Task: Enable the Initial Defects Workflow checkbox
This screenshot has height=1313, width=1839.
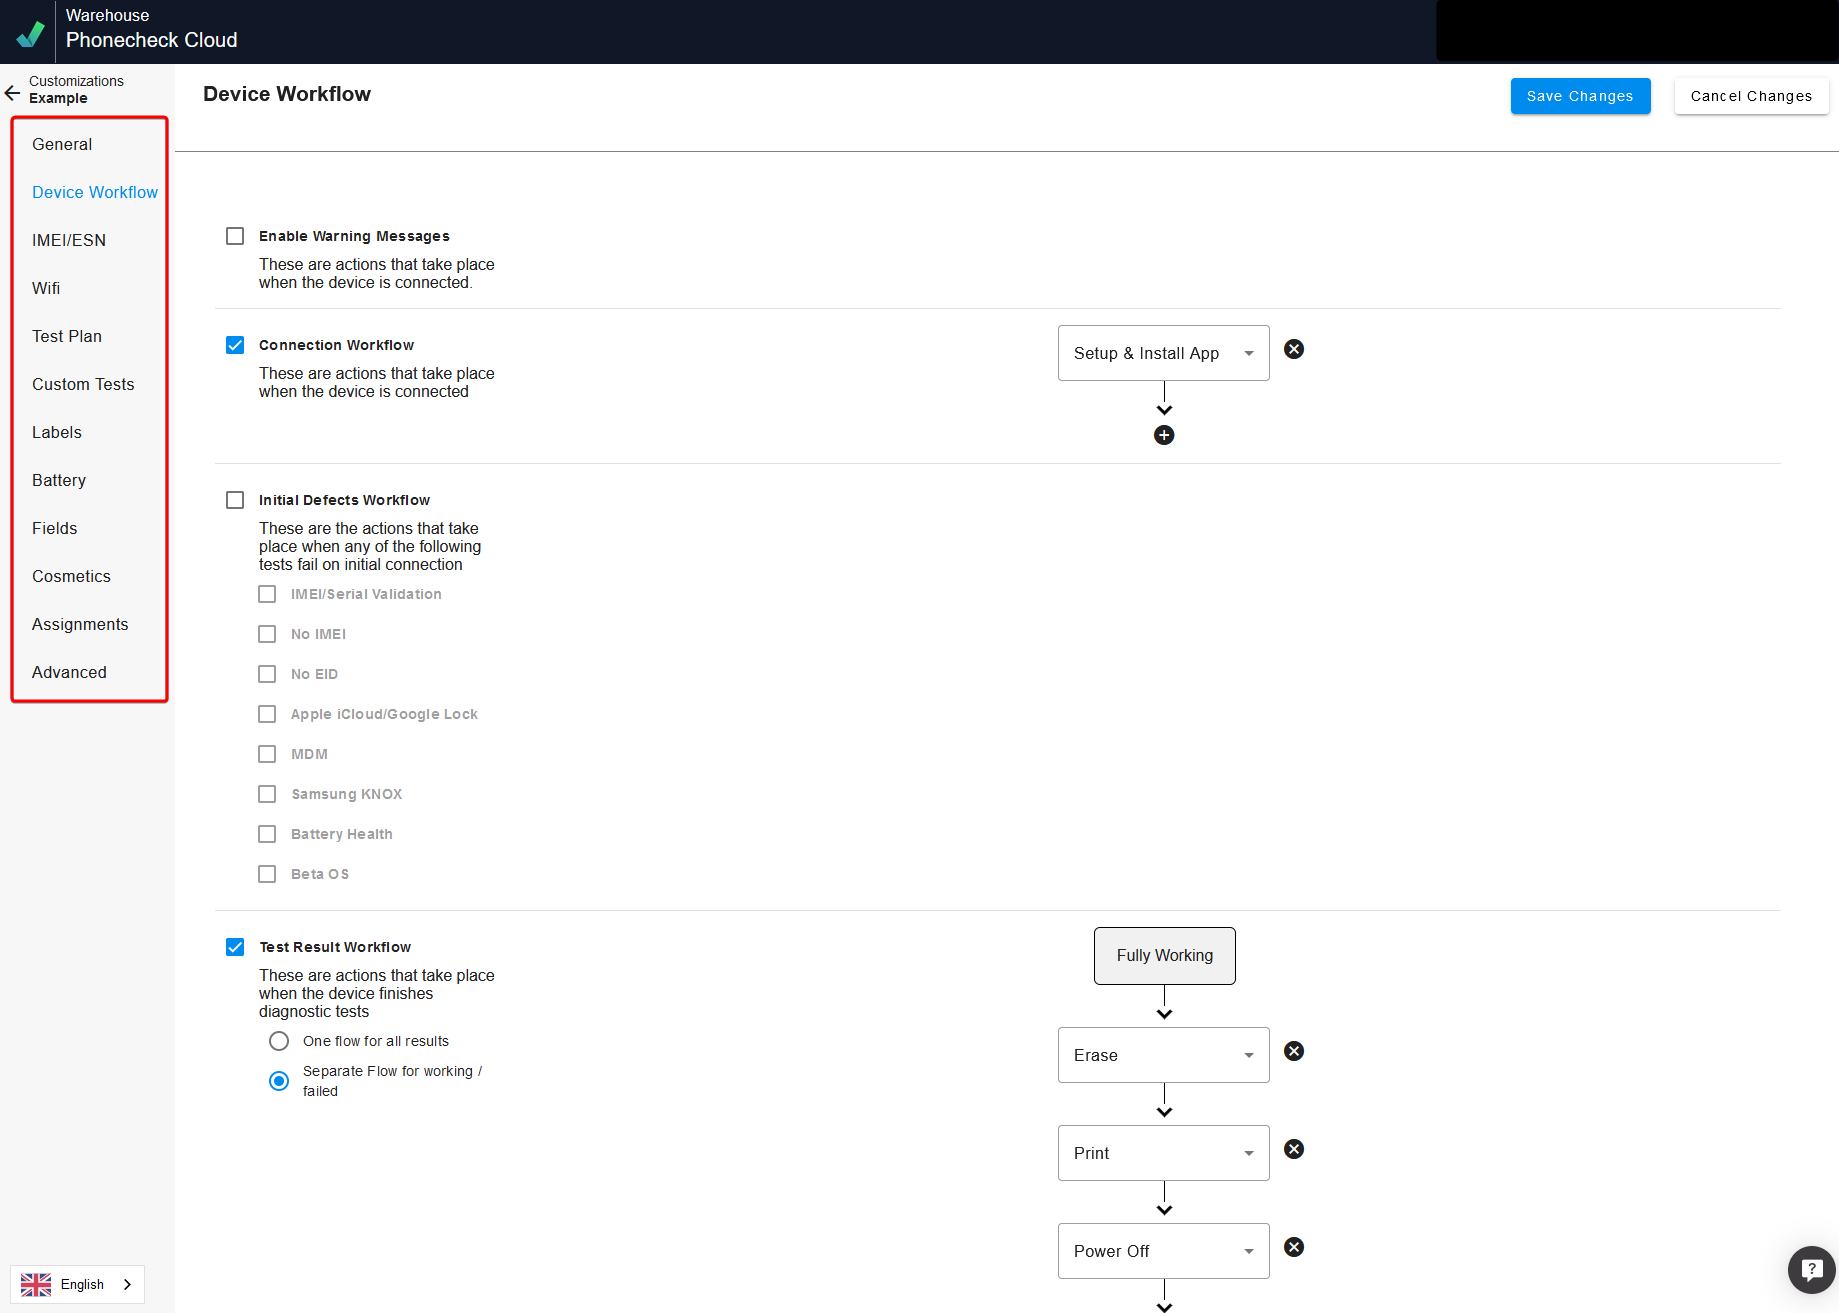Action: (x=235, y=500)
